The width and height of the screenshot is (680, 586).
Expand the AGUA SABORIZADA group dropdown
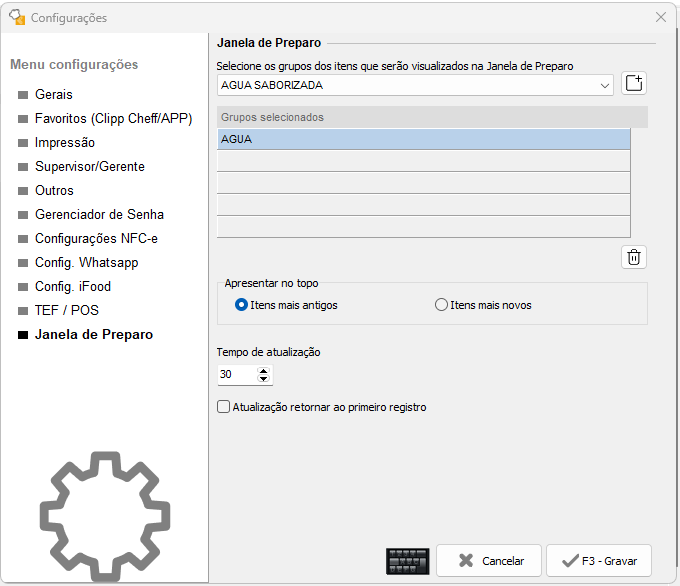click(605, 86)
